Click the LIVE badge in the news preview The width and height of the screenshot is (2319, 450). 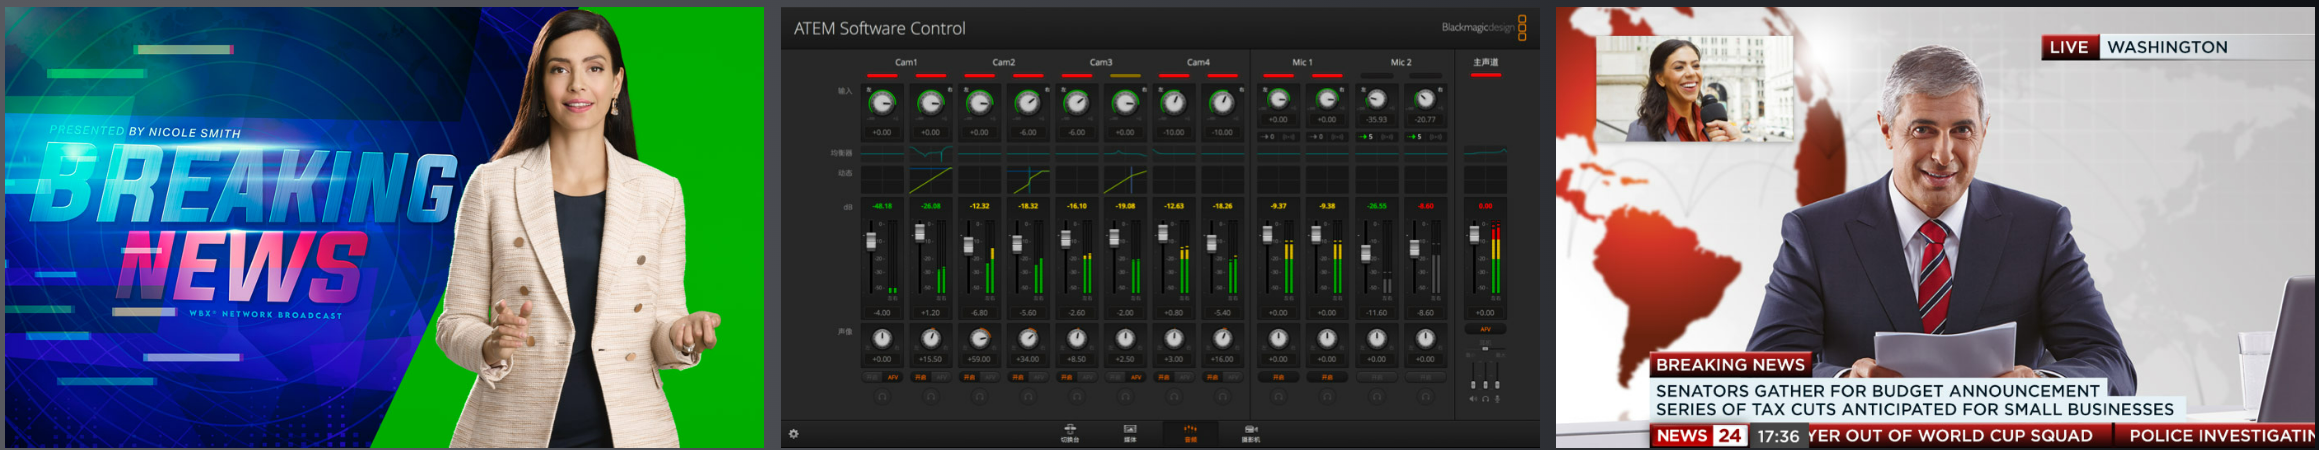pyautogui.click(x=2068, y=47)
